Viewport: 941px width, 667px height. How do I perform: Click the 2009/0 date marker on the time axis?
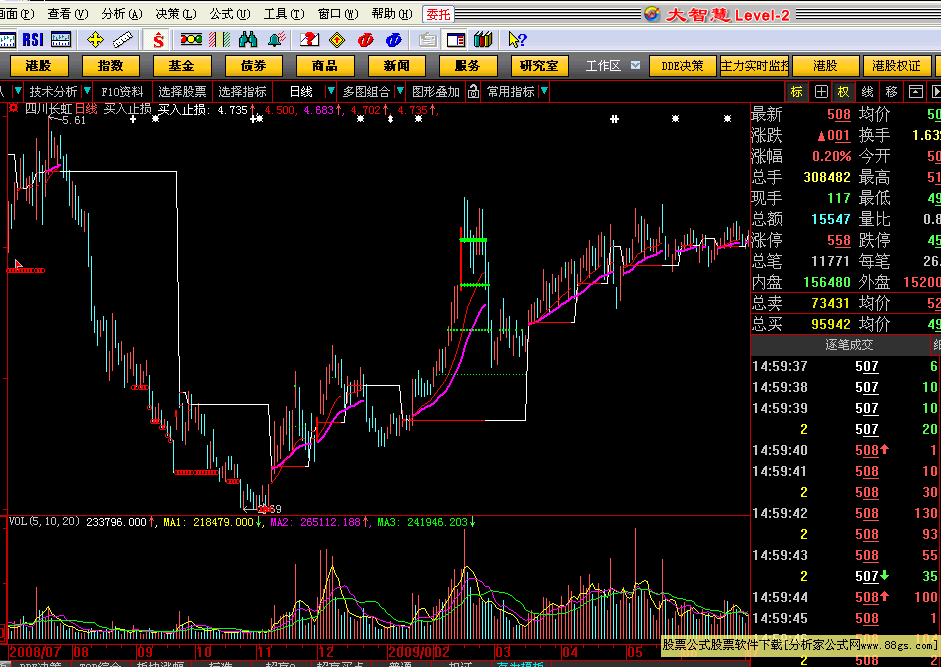tap(409, 652)
